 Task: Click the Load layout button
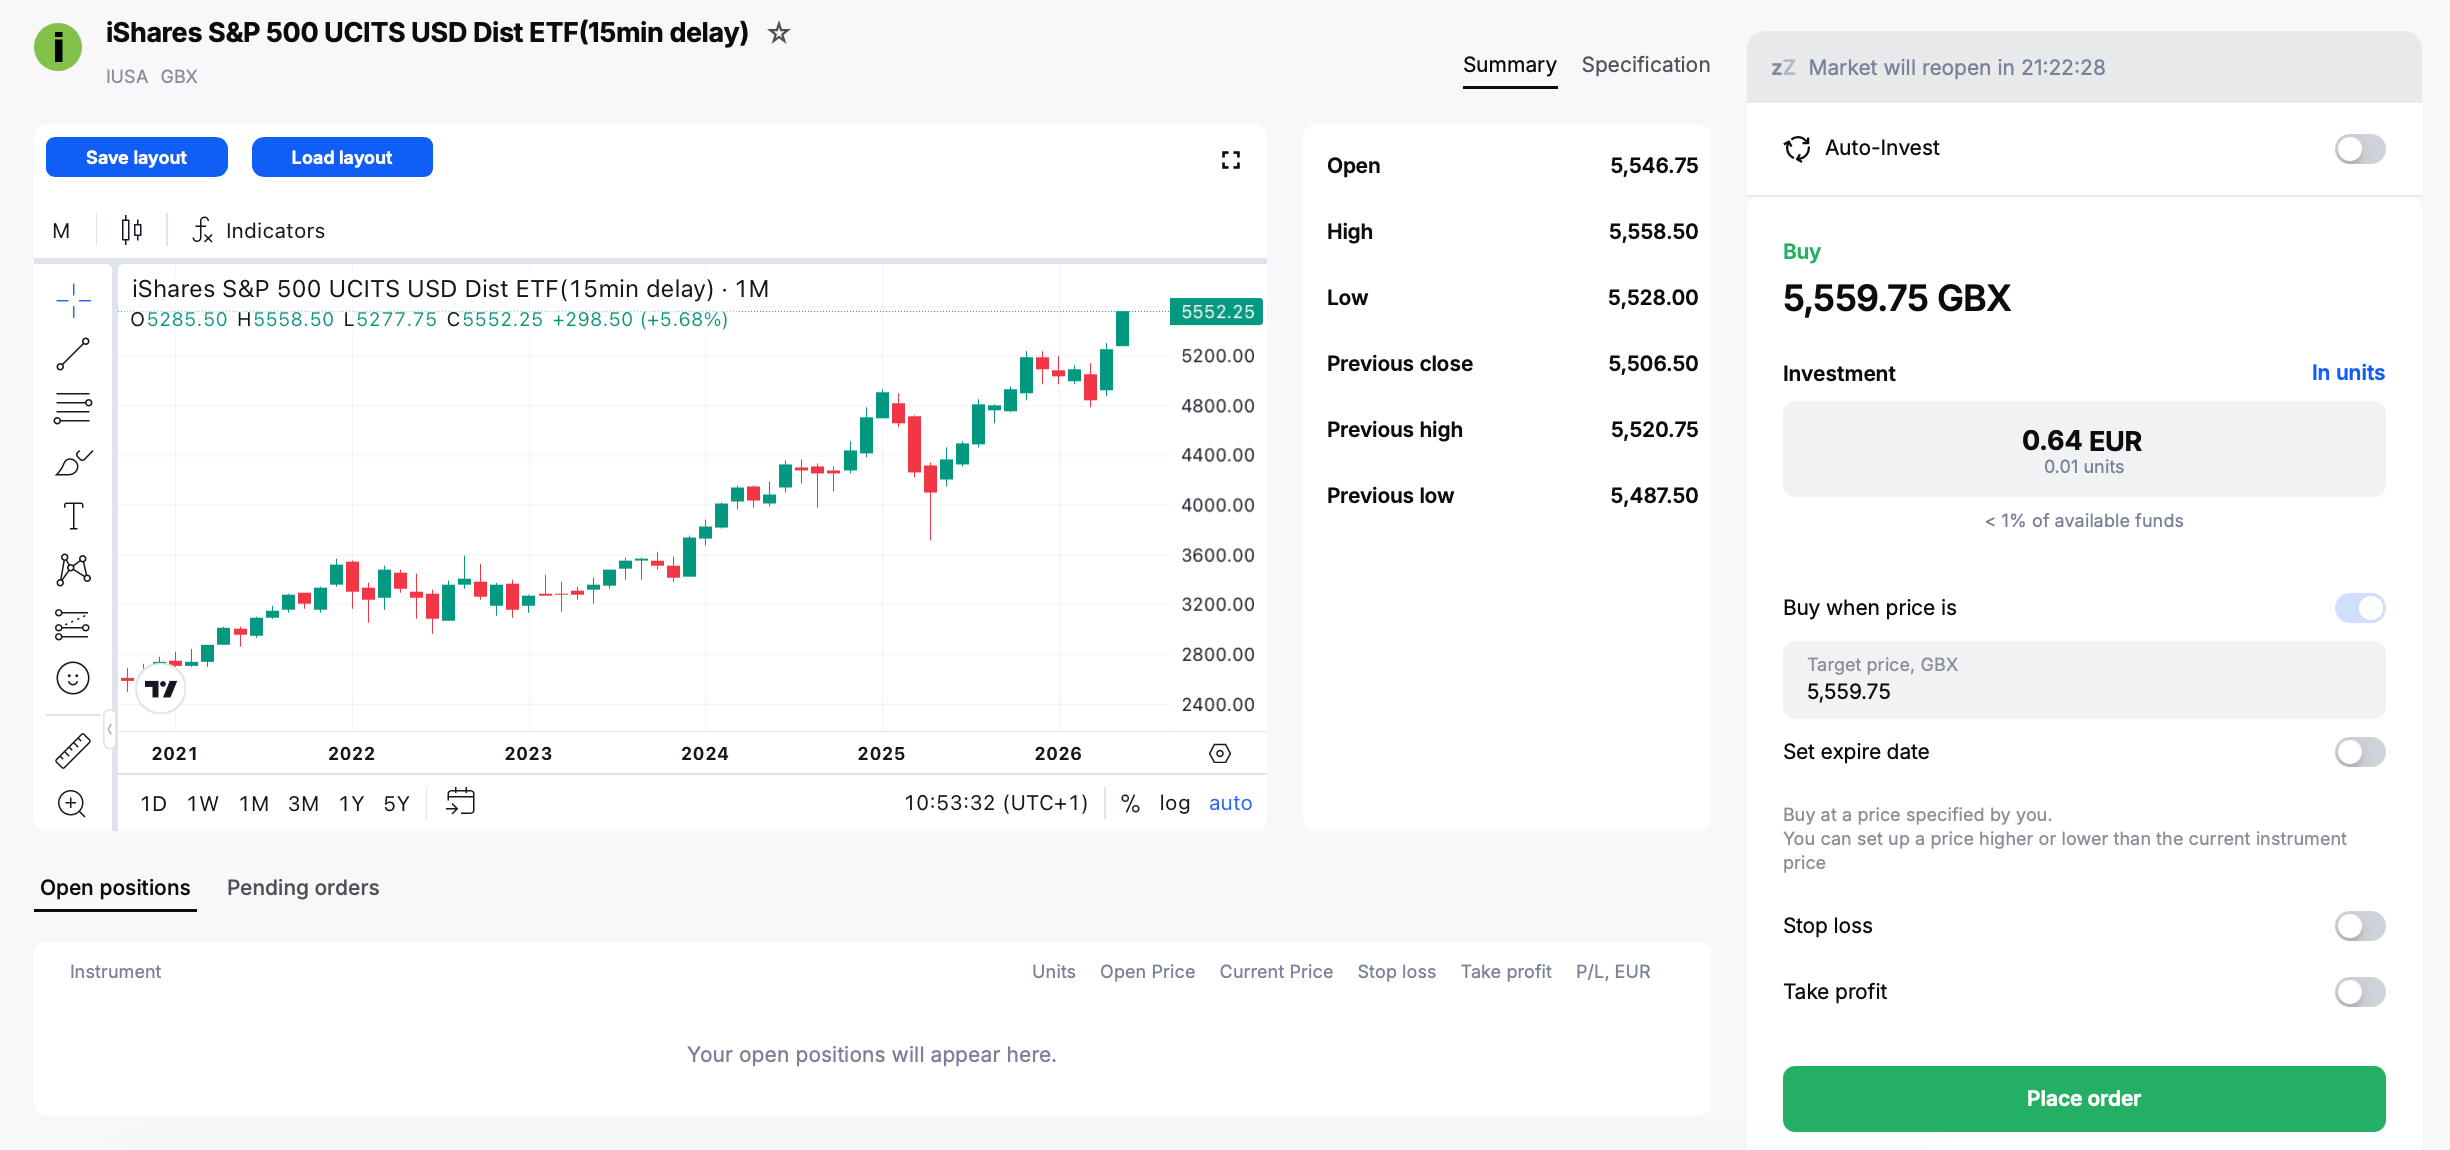coord(342,157)
